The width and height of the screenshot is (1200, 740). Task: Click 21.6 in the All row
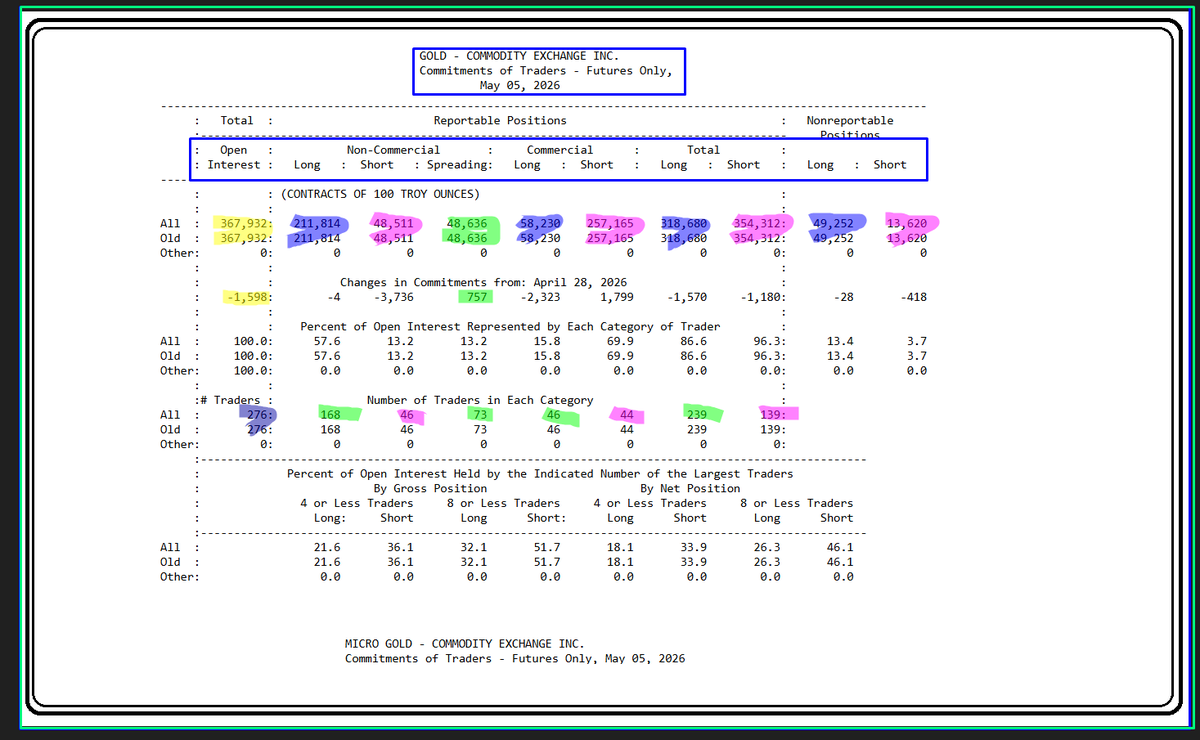coord(327,547)
